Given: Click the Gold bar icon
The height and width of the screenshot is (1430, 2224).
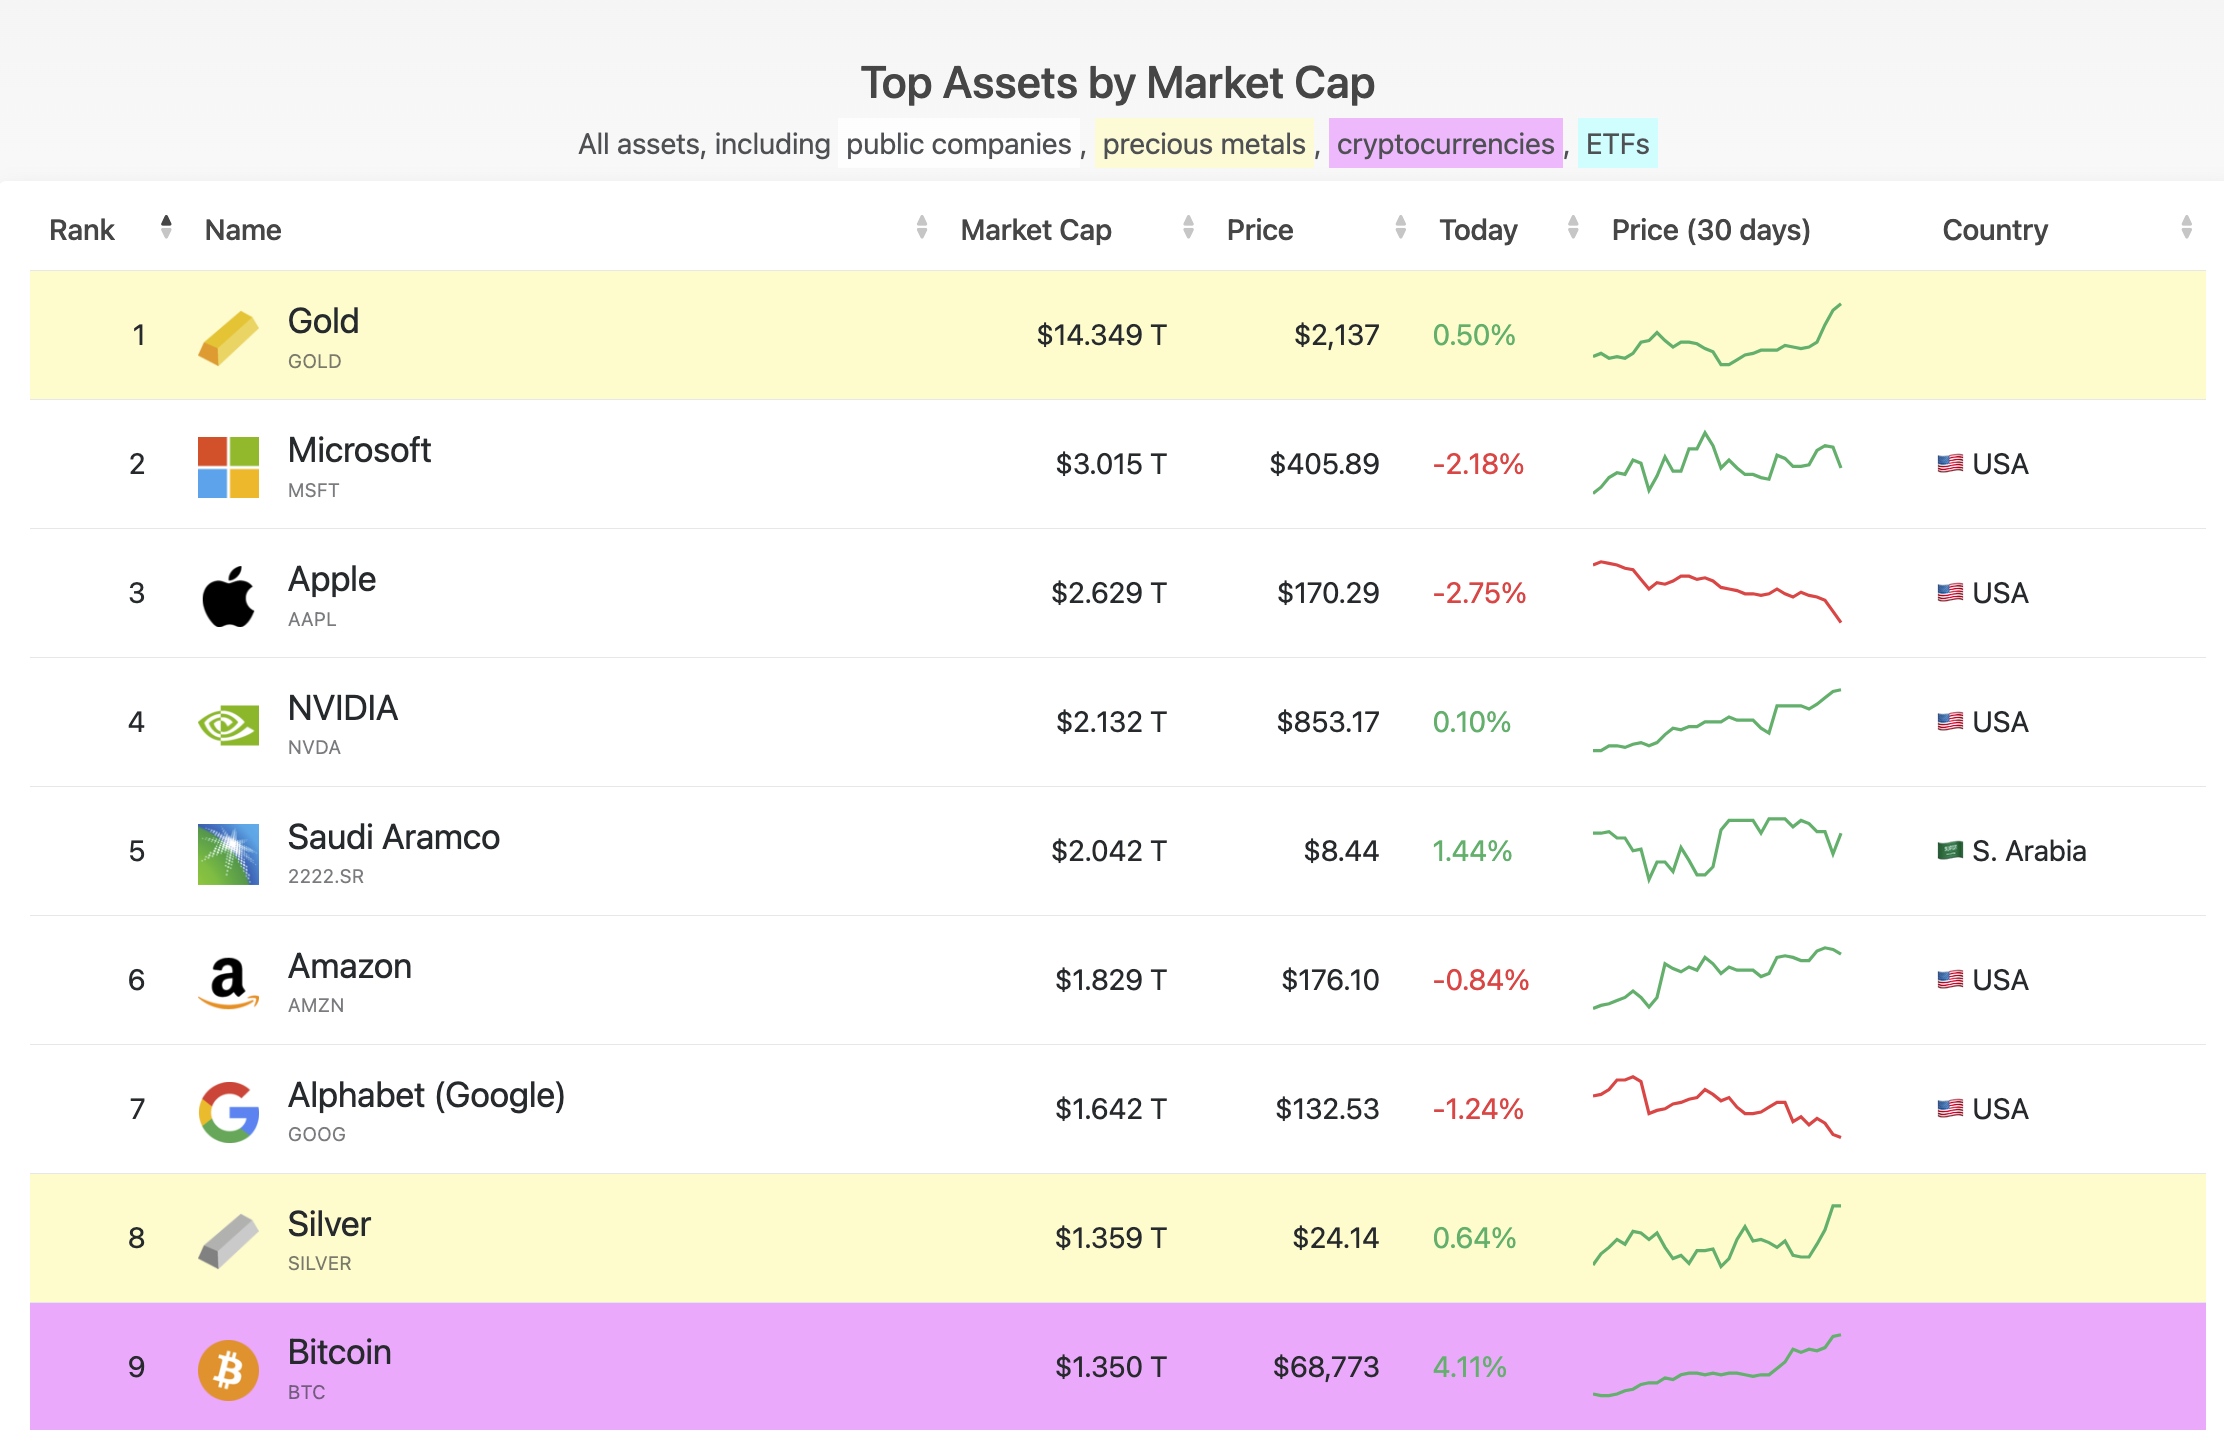Looking at the screenshot, I should (228, 338).
